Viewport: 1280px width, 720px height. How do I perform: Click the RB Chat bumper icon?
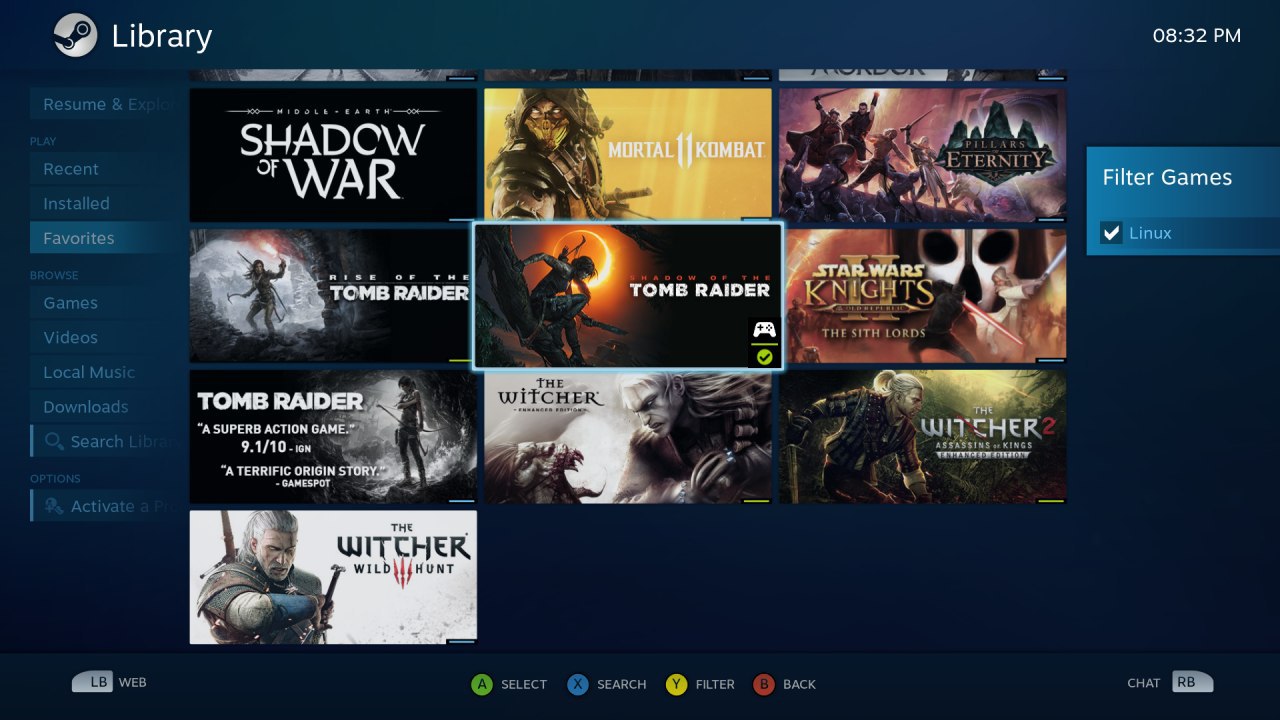tap(1192, 682)
